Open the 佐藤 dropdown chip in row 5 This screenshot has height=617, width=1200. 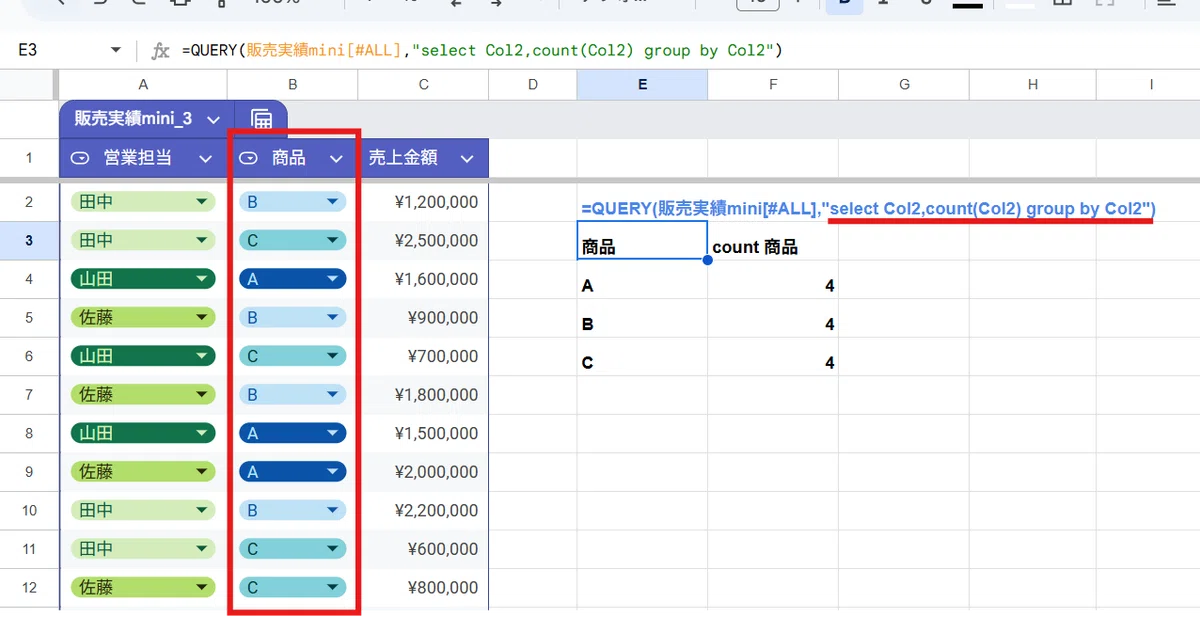[x=143, y=317]
